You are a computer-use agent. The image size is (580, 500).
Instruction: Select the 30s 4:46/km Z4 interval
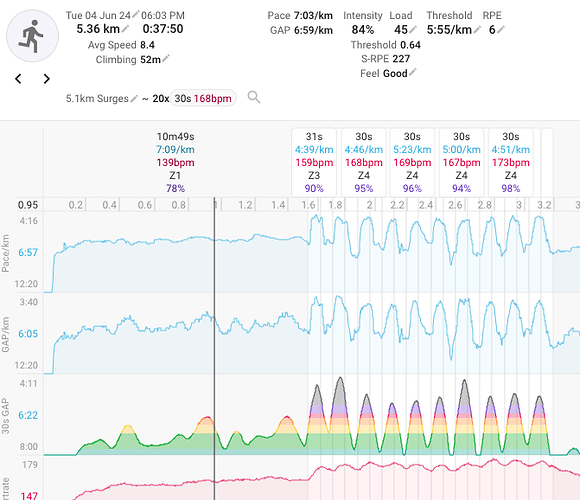pyautogui.click(x=364, y=162)
